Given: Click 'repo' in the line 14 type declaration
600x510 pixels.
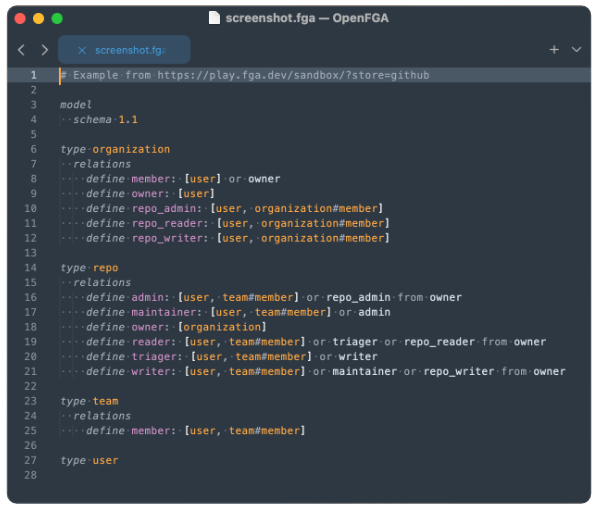Looking at the screenshot, I should 105,268.
